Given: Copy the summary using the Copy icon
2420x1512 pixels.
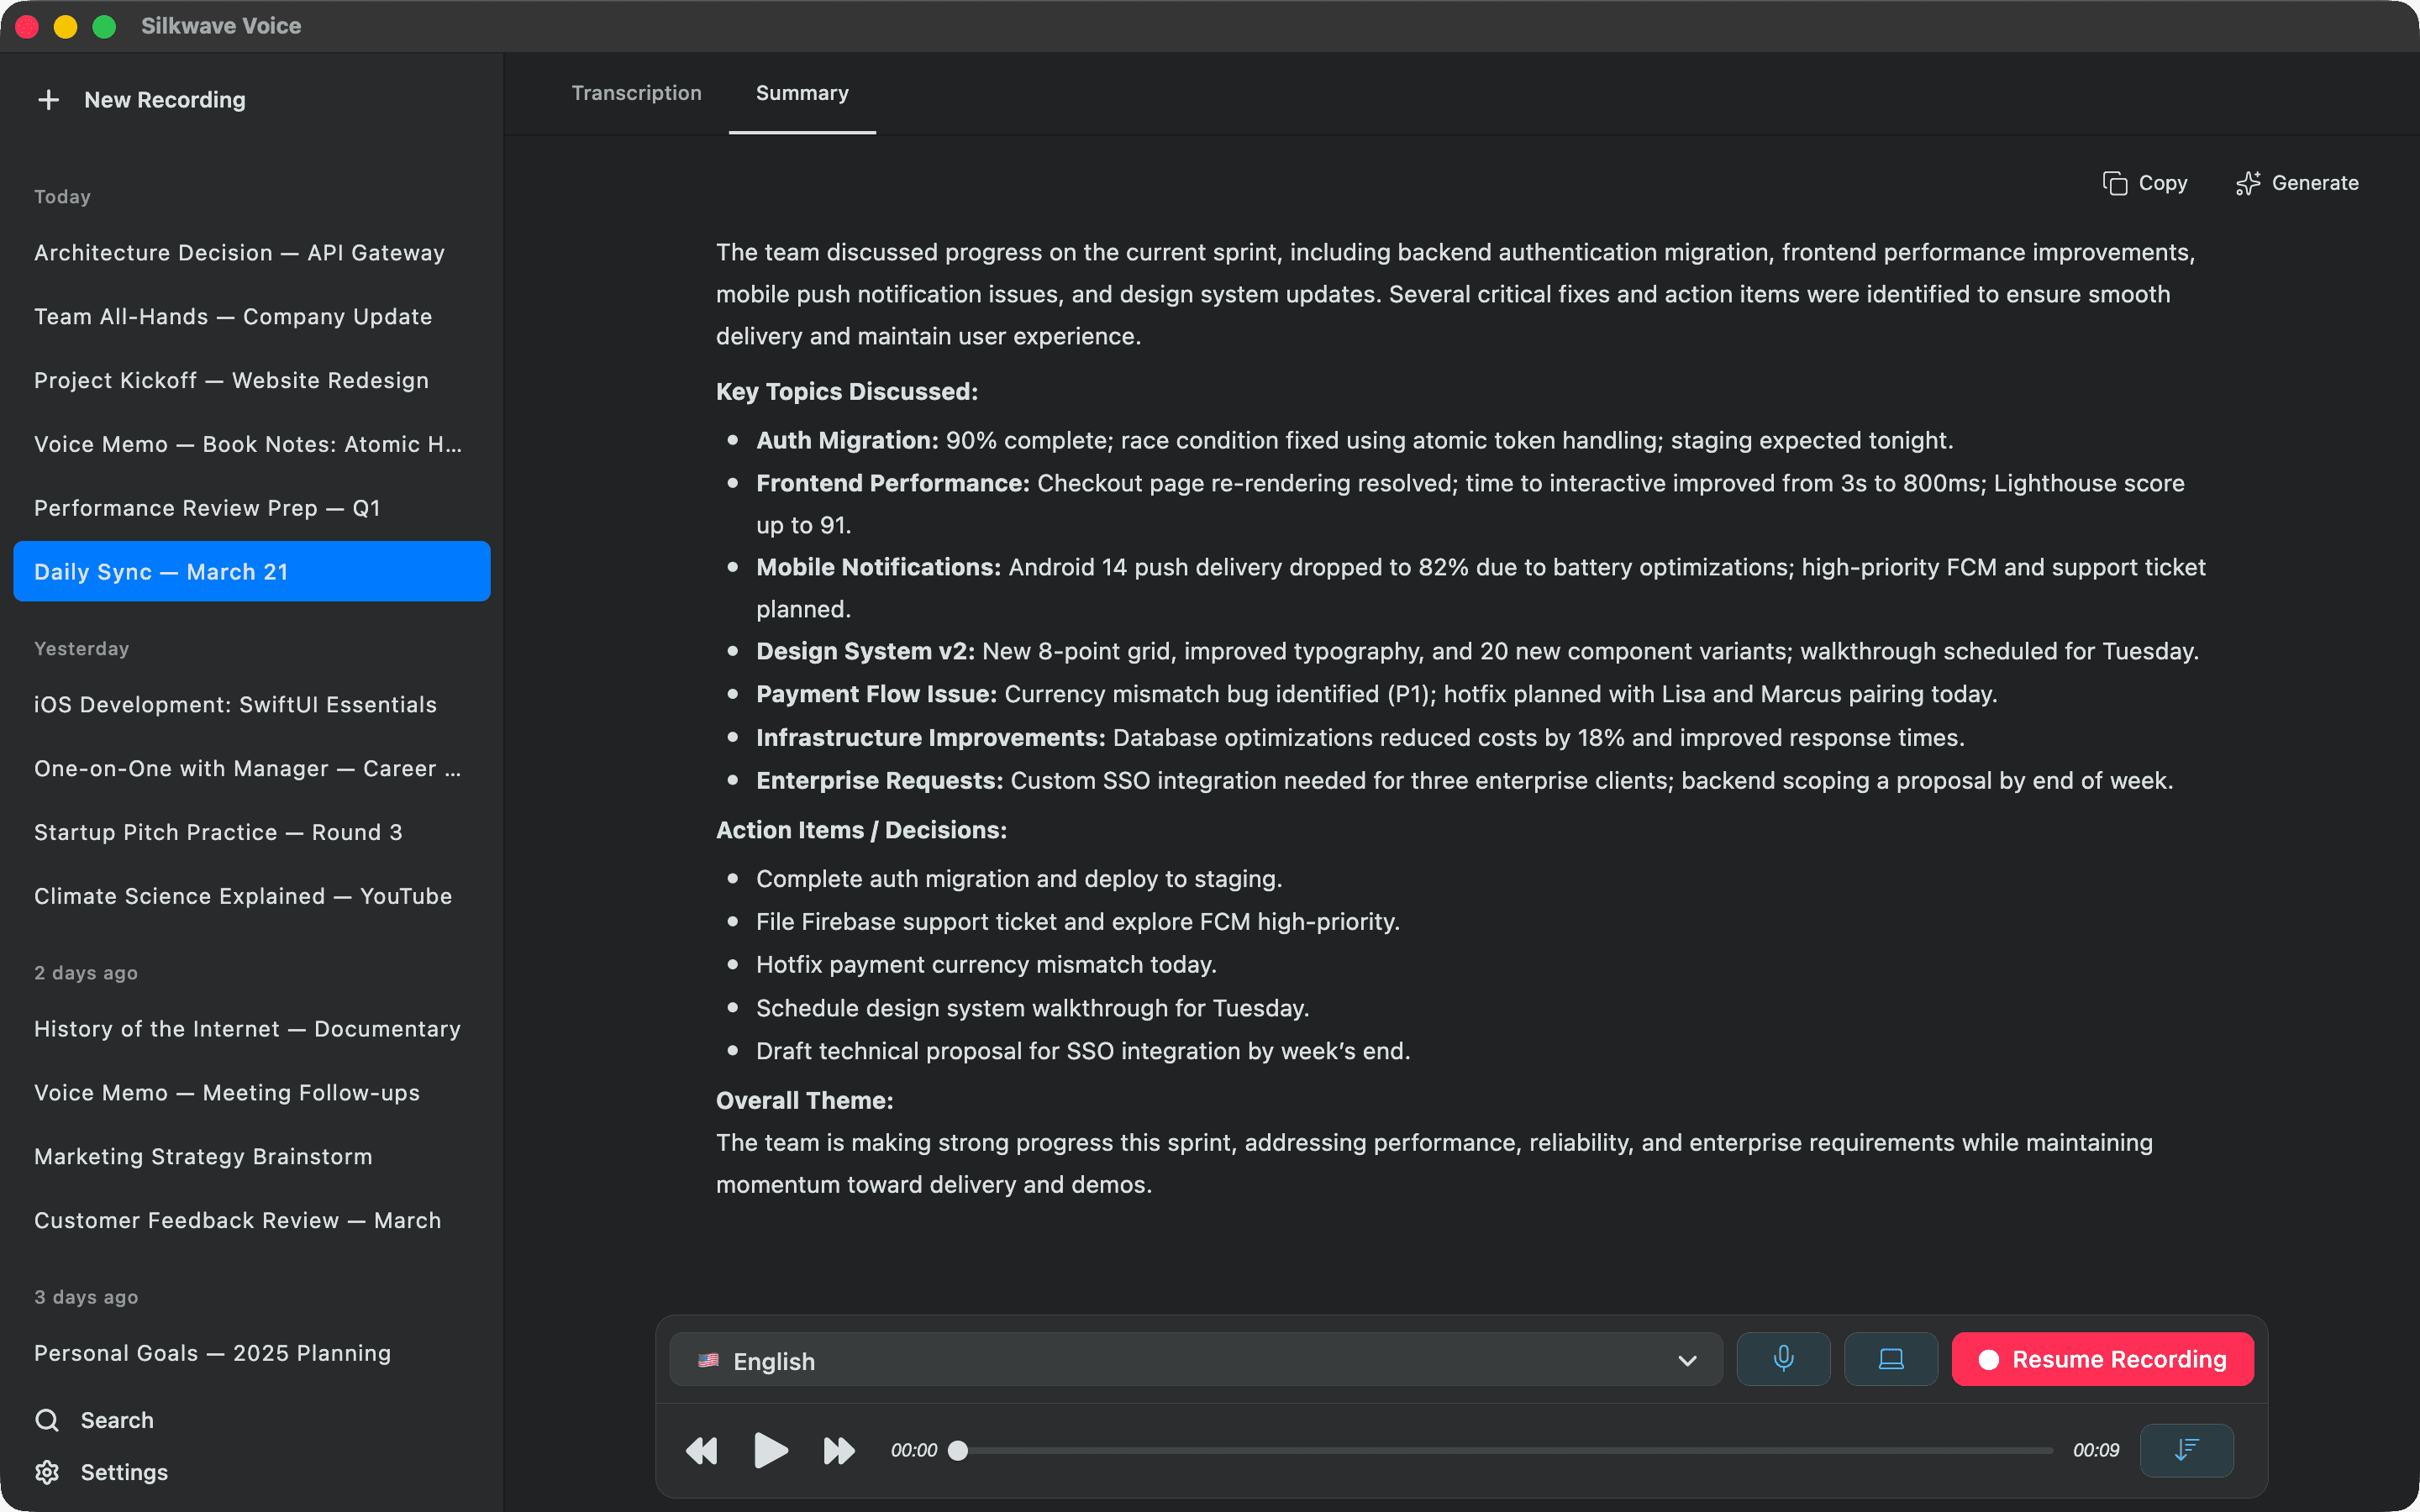Looking at the screenshot, I should [2144, 183].
